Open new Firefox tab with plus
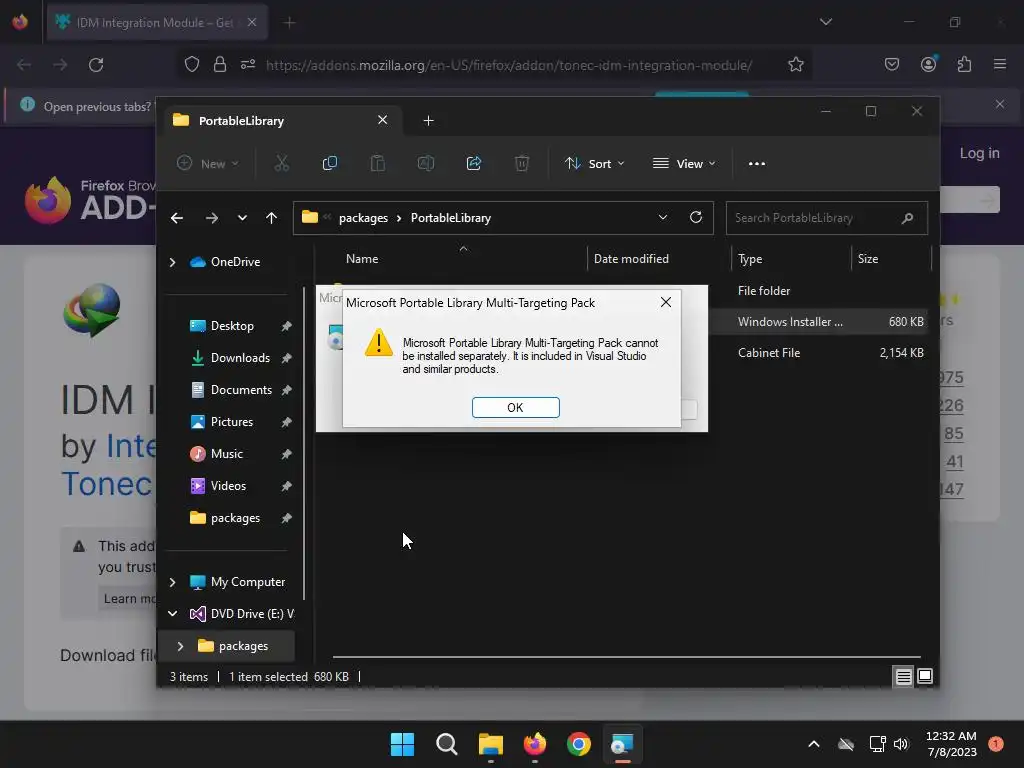Image resolution: width=1024 pixels, height=768 pixels. 289,23
